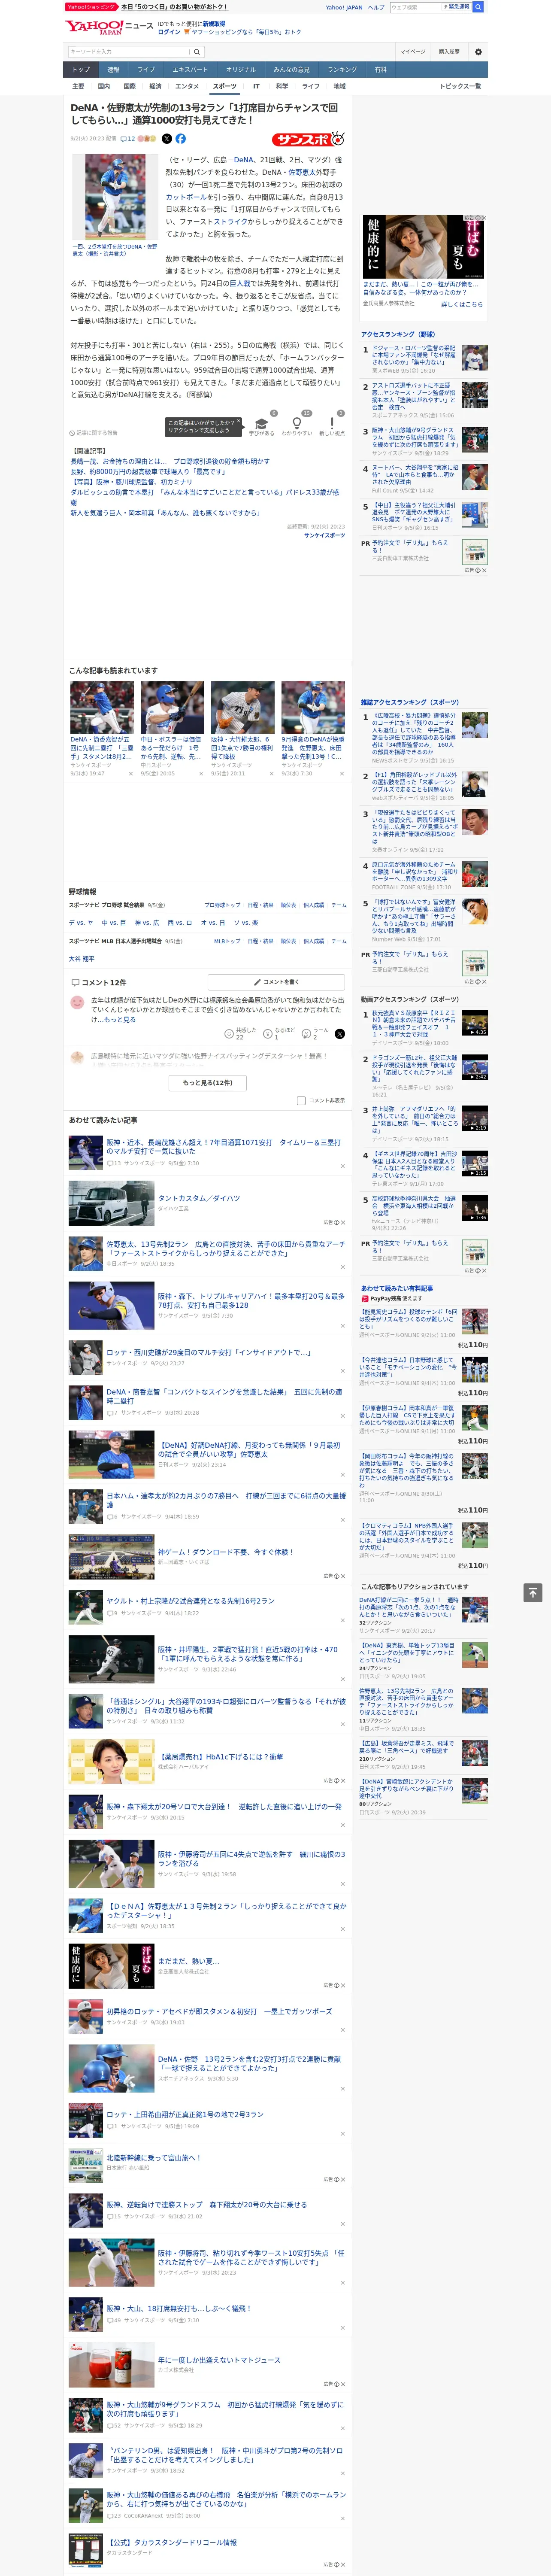This screenshot has width=551, height=2576.
Task: Share the top comment on X
Action: point(339,1033)
